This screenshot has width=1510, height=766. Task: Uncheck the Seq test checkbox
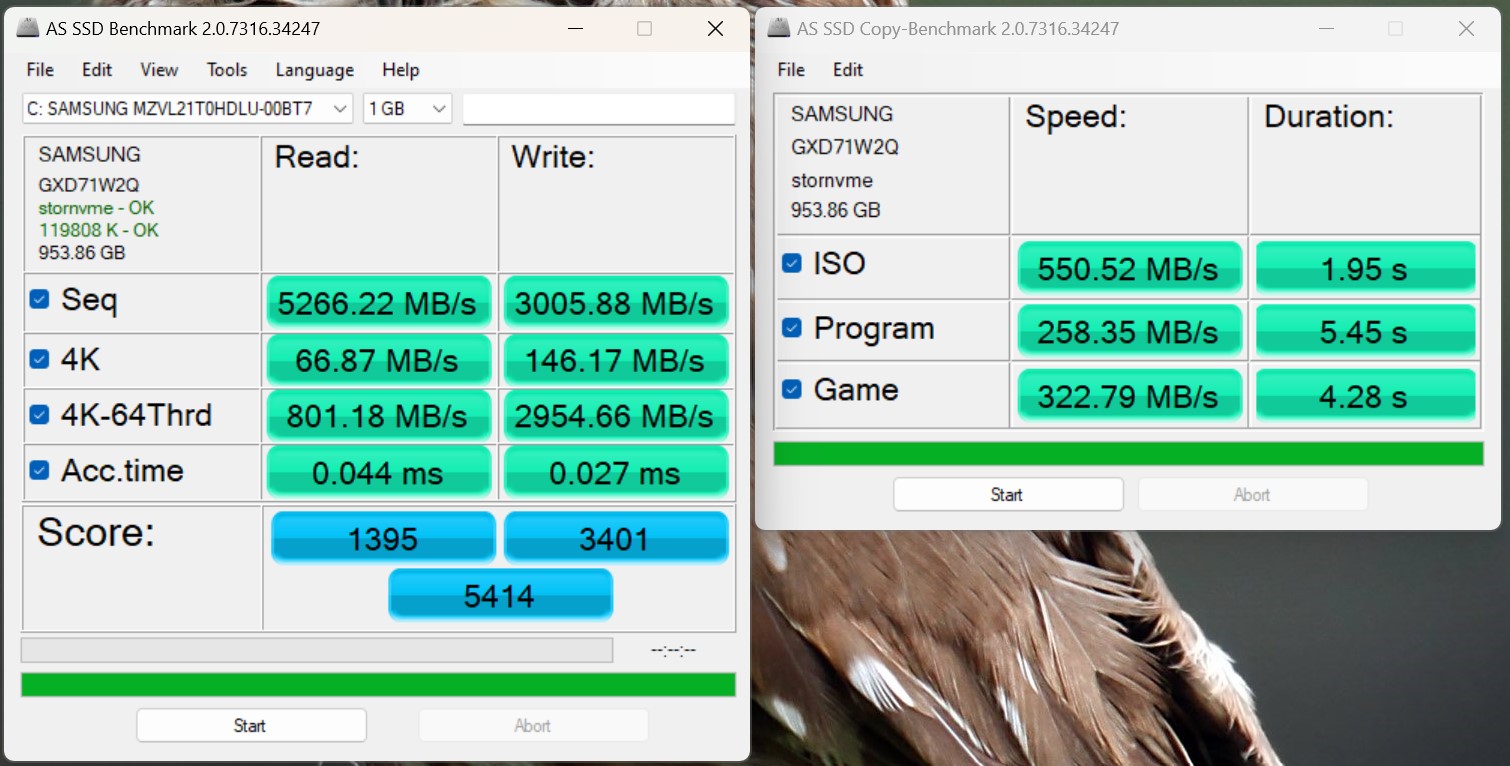40,299
